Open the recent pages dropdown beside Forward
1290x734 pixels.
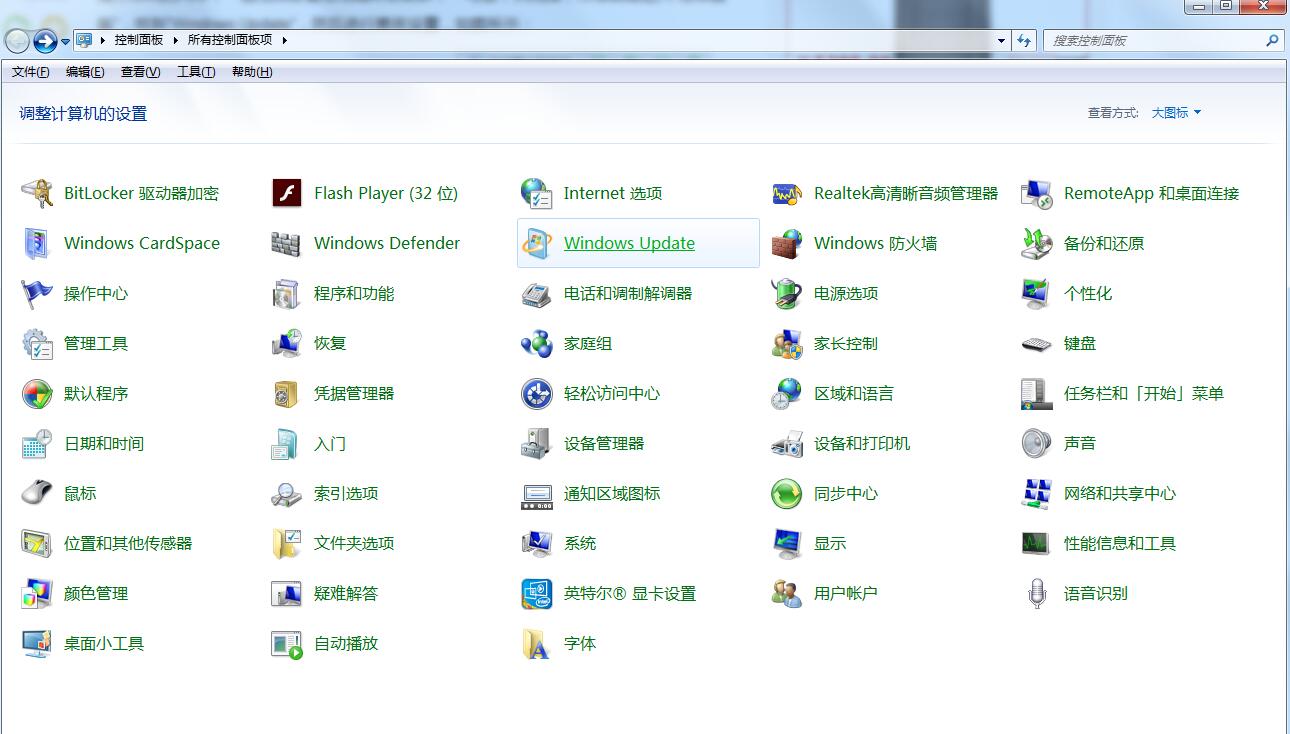point(65,41)
